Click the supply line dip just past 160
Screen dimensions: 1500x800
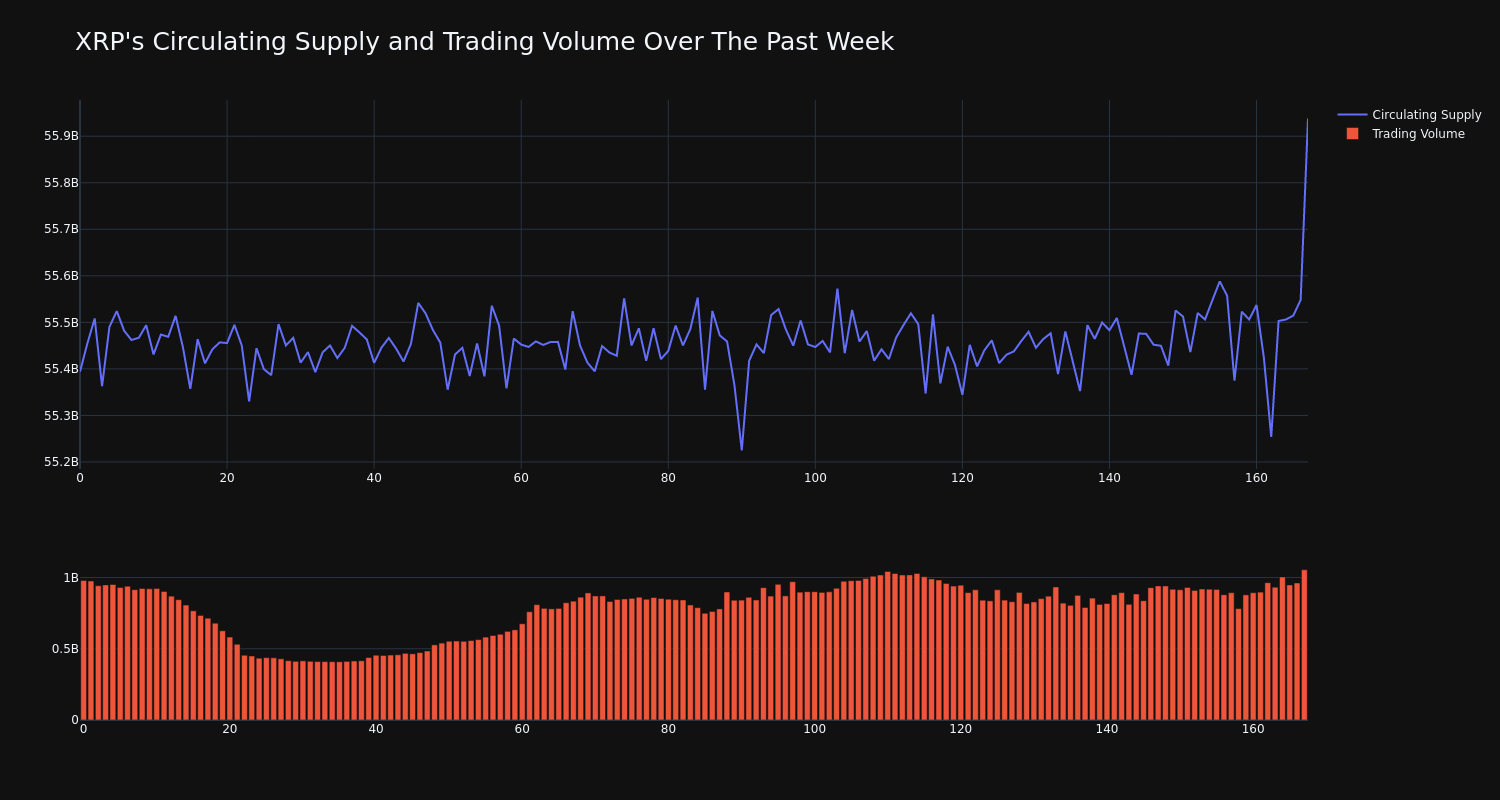tap(1271, 435)
